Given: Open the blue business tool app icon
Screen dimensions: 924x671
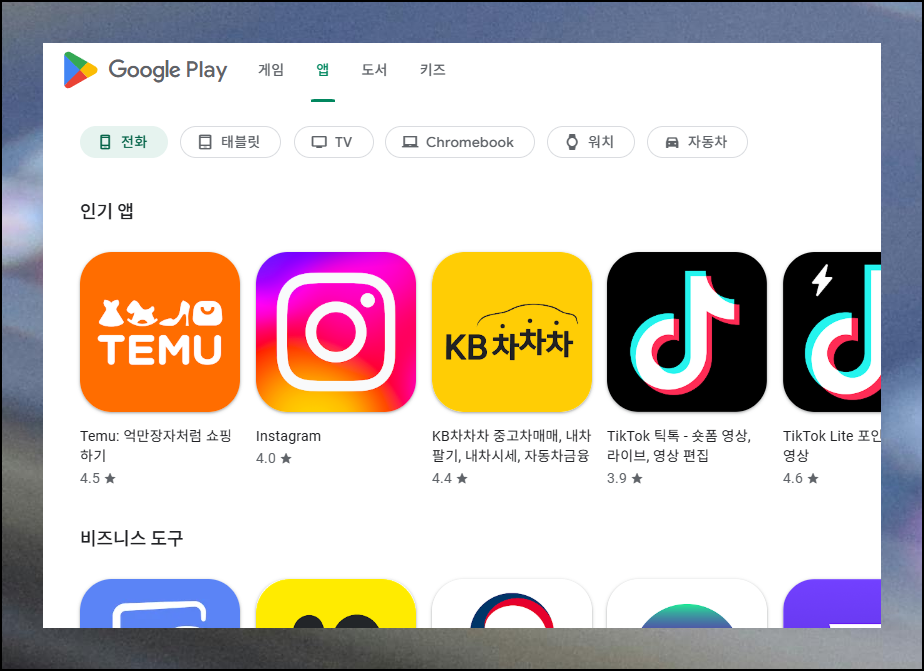Looking at the screenshot, I should [x=160, y=603].
